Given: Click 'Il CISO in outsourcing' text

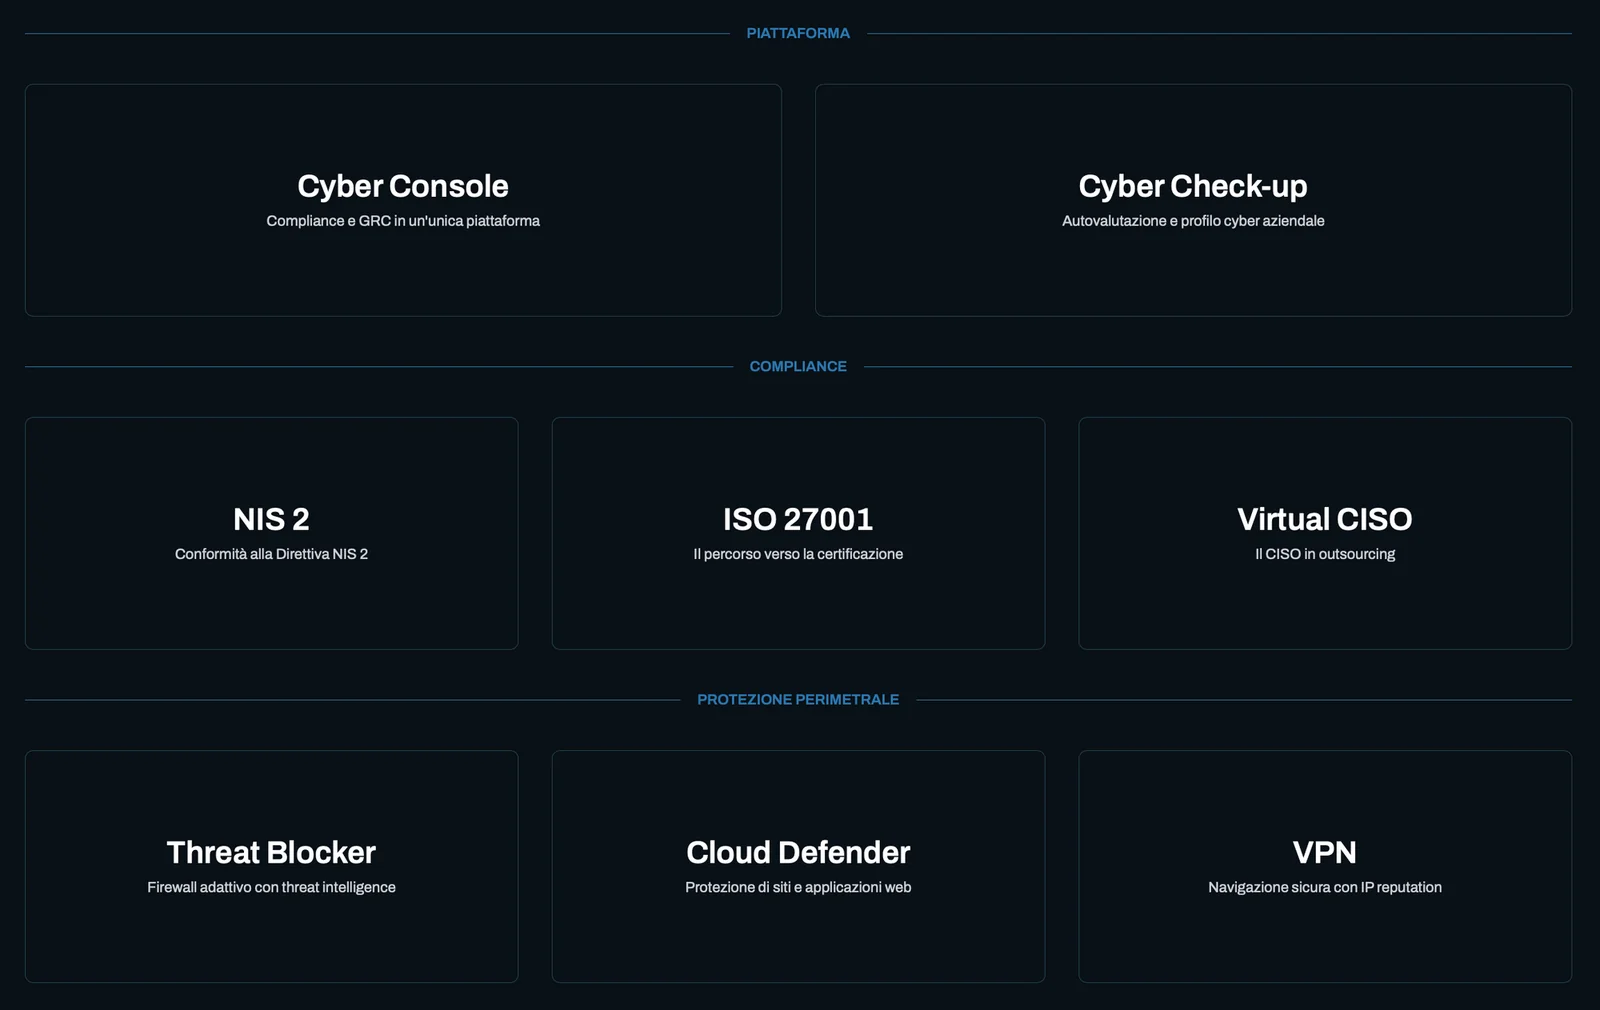Looking at the screenshot, I should (1325, 554).
